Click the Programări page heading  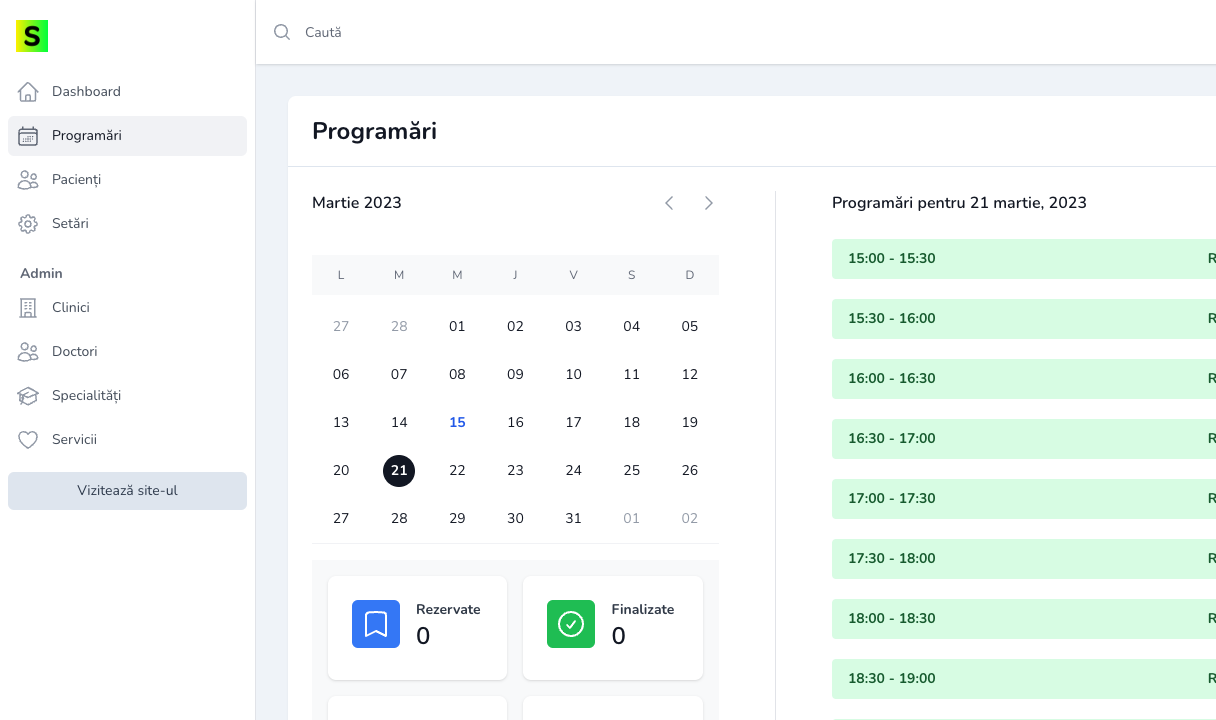(x=374, y=131)
